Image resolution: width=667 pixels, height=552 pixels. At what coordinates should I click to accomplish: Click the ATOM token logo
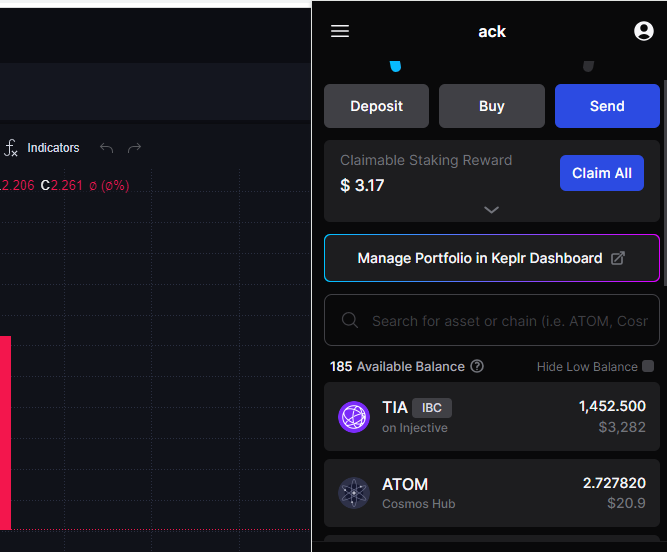click(x=354, y=493)
